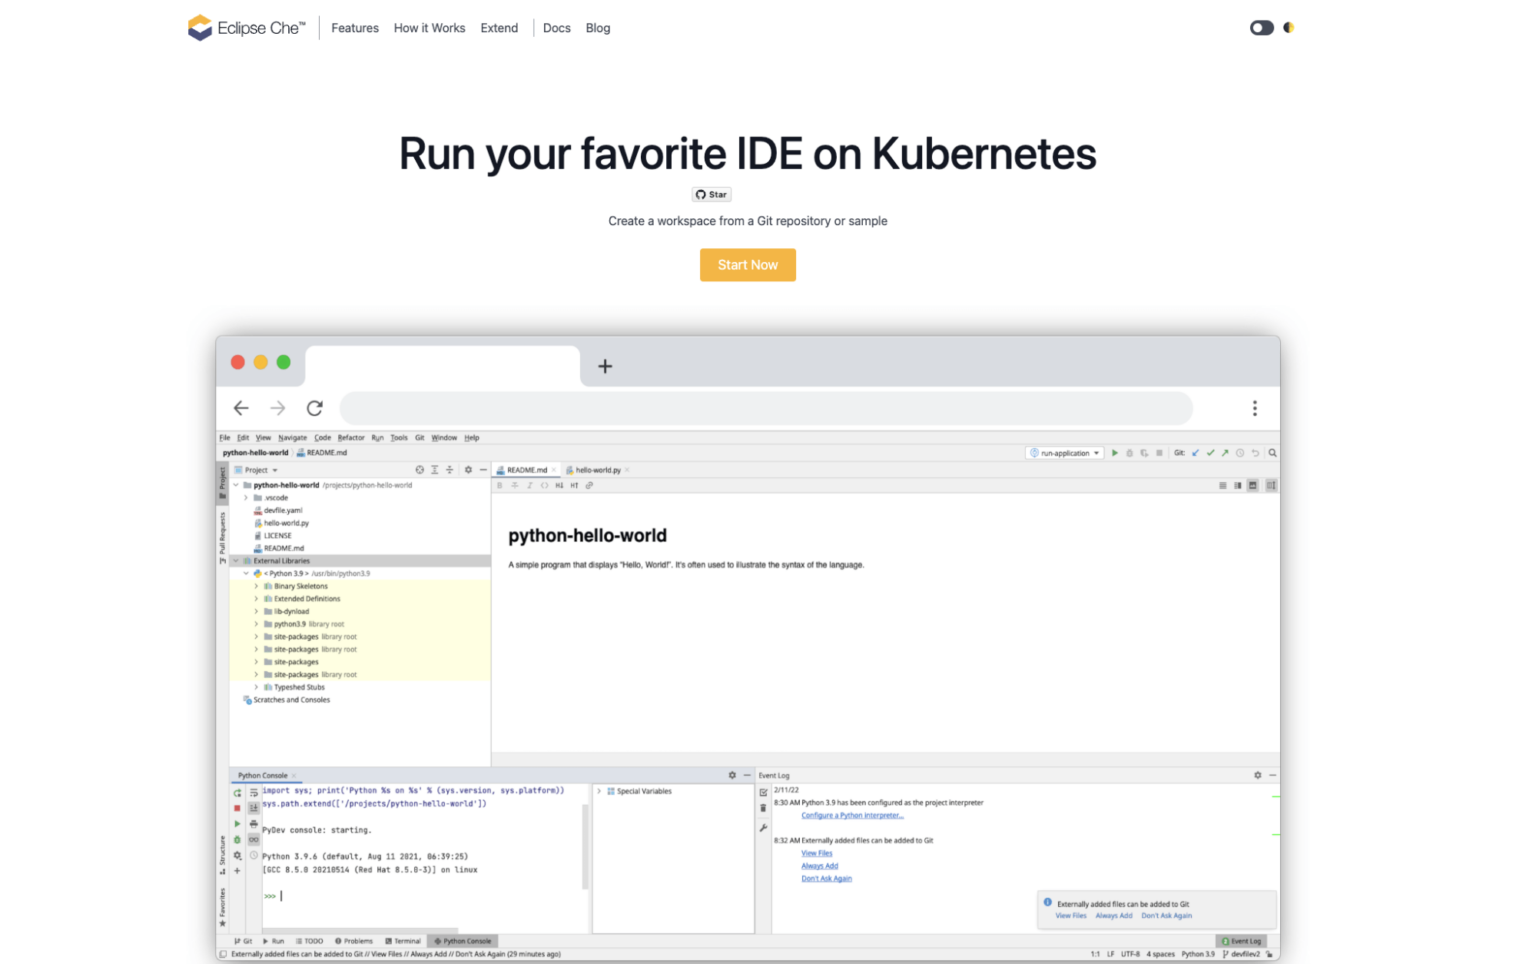The image size is (1536, 964).
Task: Stop the Python Console with red square icon
Action: (239, 808)
